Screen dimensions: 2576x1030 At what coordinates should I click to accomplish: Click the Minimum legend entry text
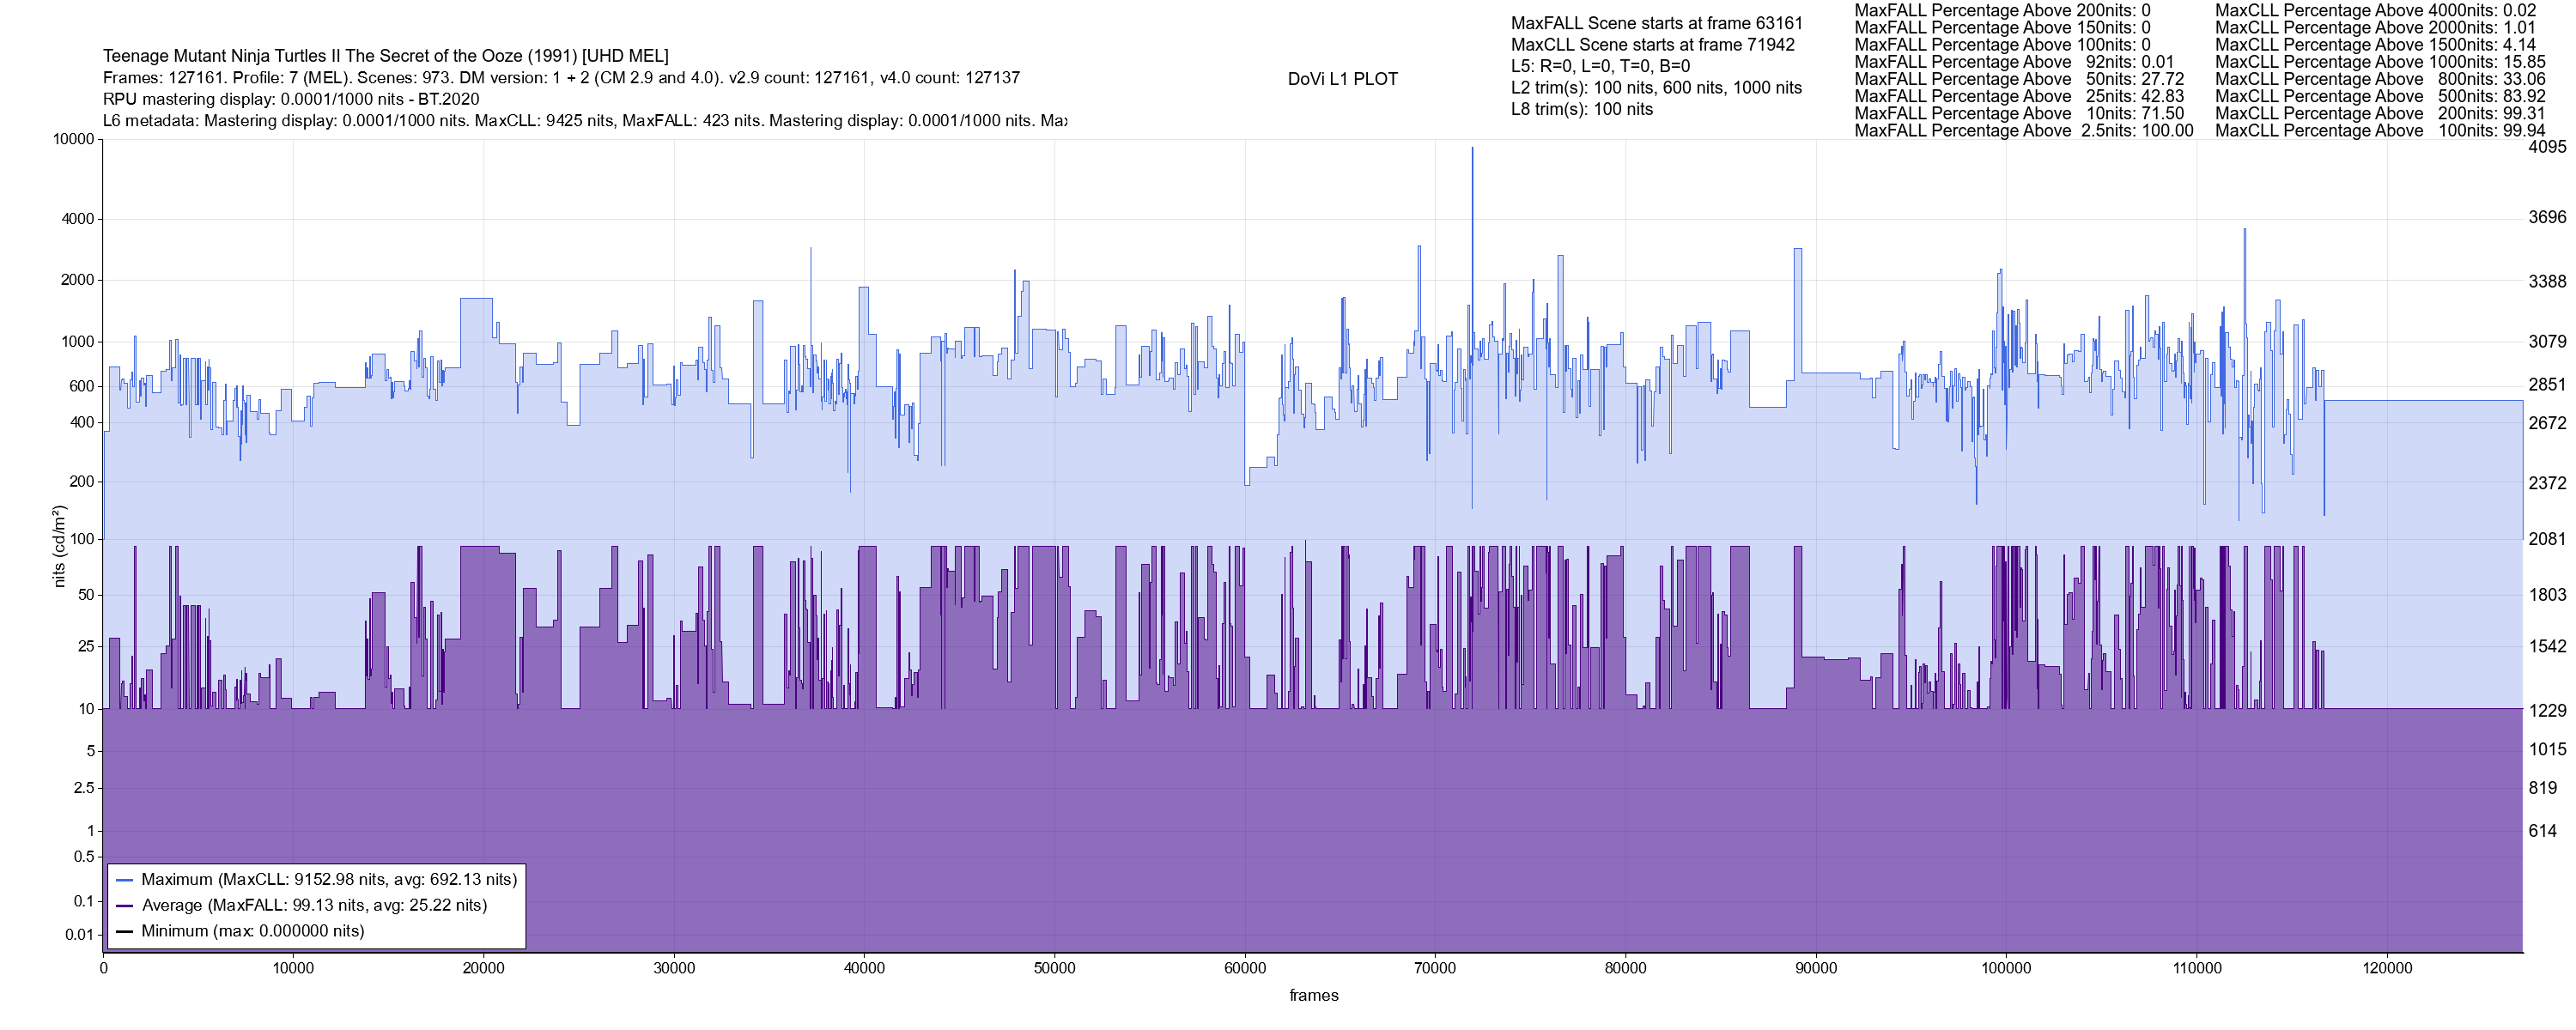(252, 932)
